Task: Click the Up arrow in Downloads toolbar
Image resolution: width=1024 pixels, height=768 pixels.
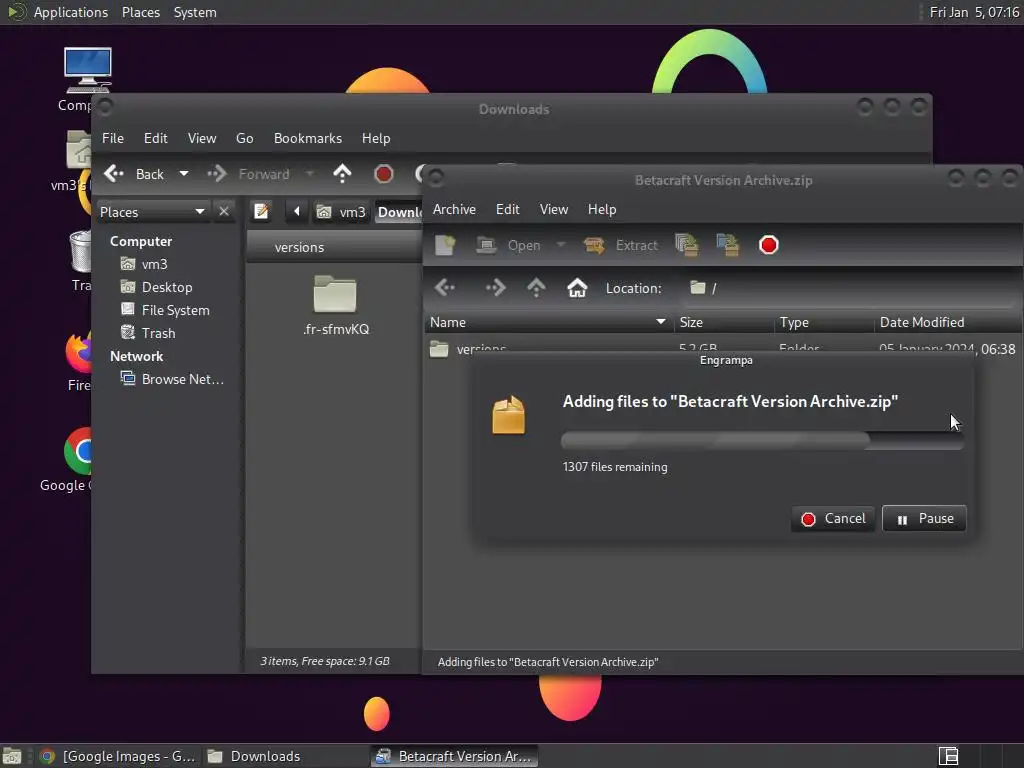Action: [342, 174]
